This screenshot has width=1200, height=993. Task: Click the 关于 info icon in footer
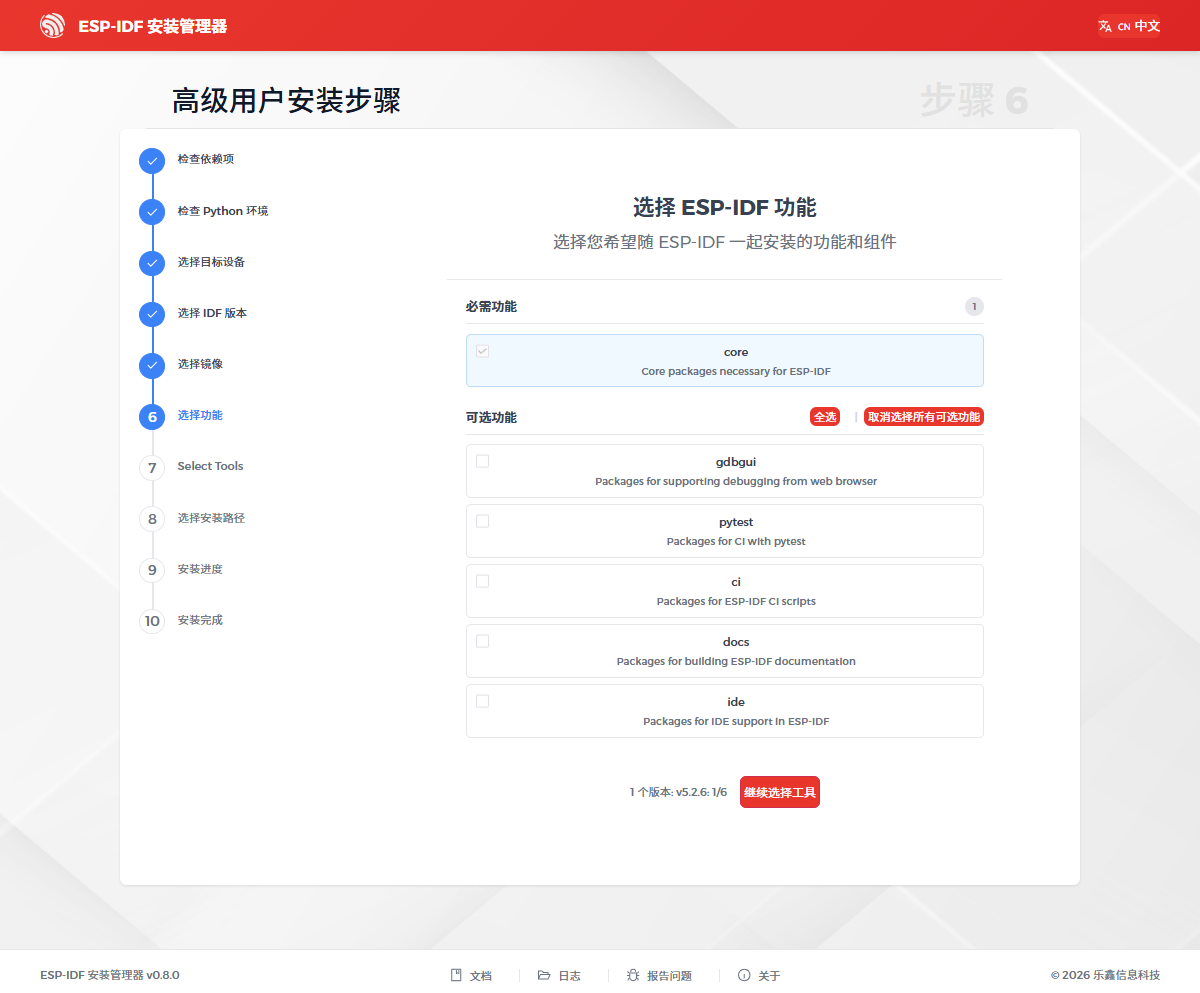pos(744,975)
